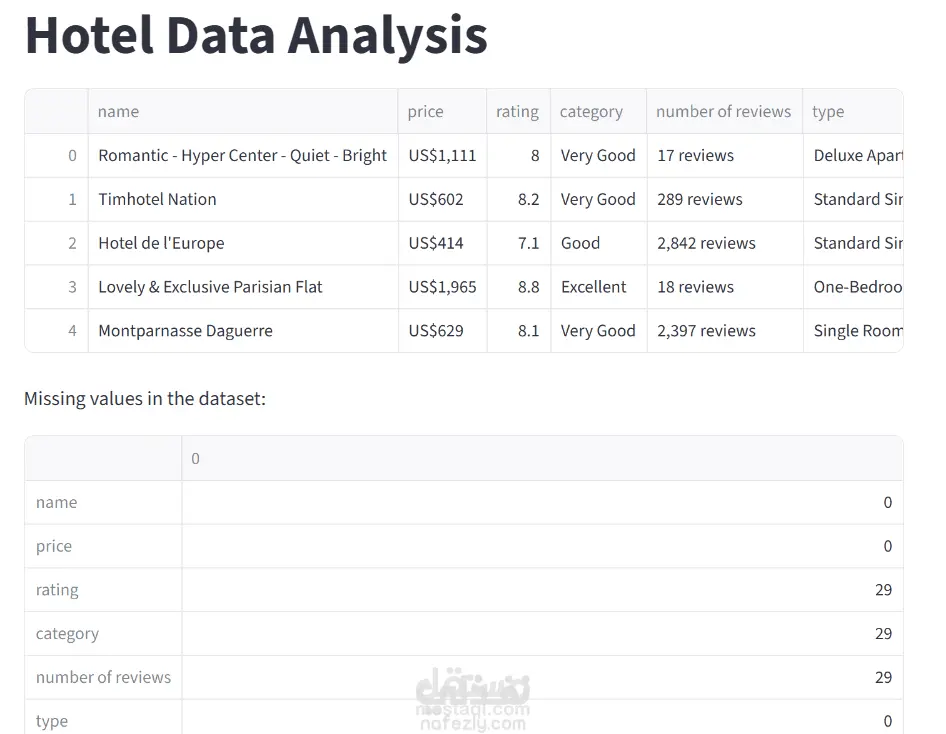The height and width of the screenshot is (734, 946).
Task: Select the 'Hotel Data Analysis' page title
Action: click(256, 35)
